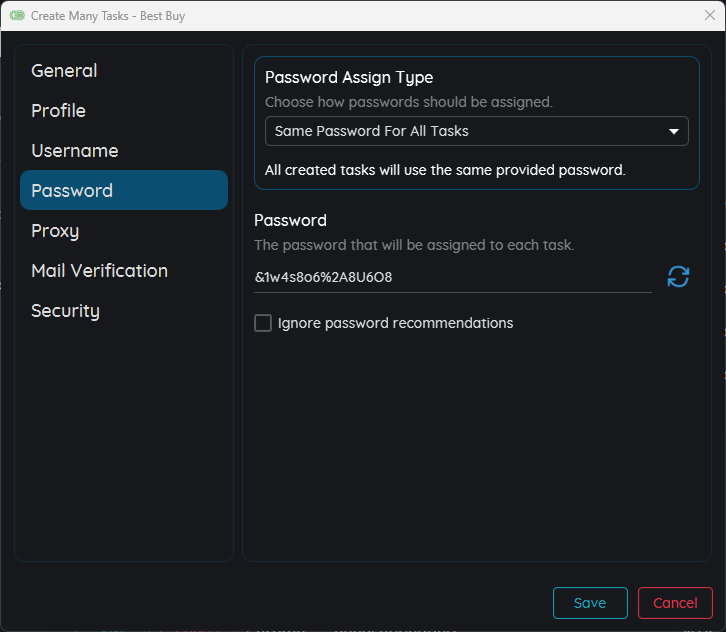Click the All created tasks description text

(445, 170)
